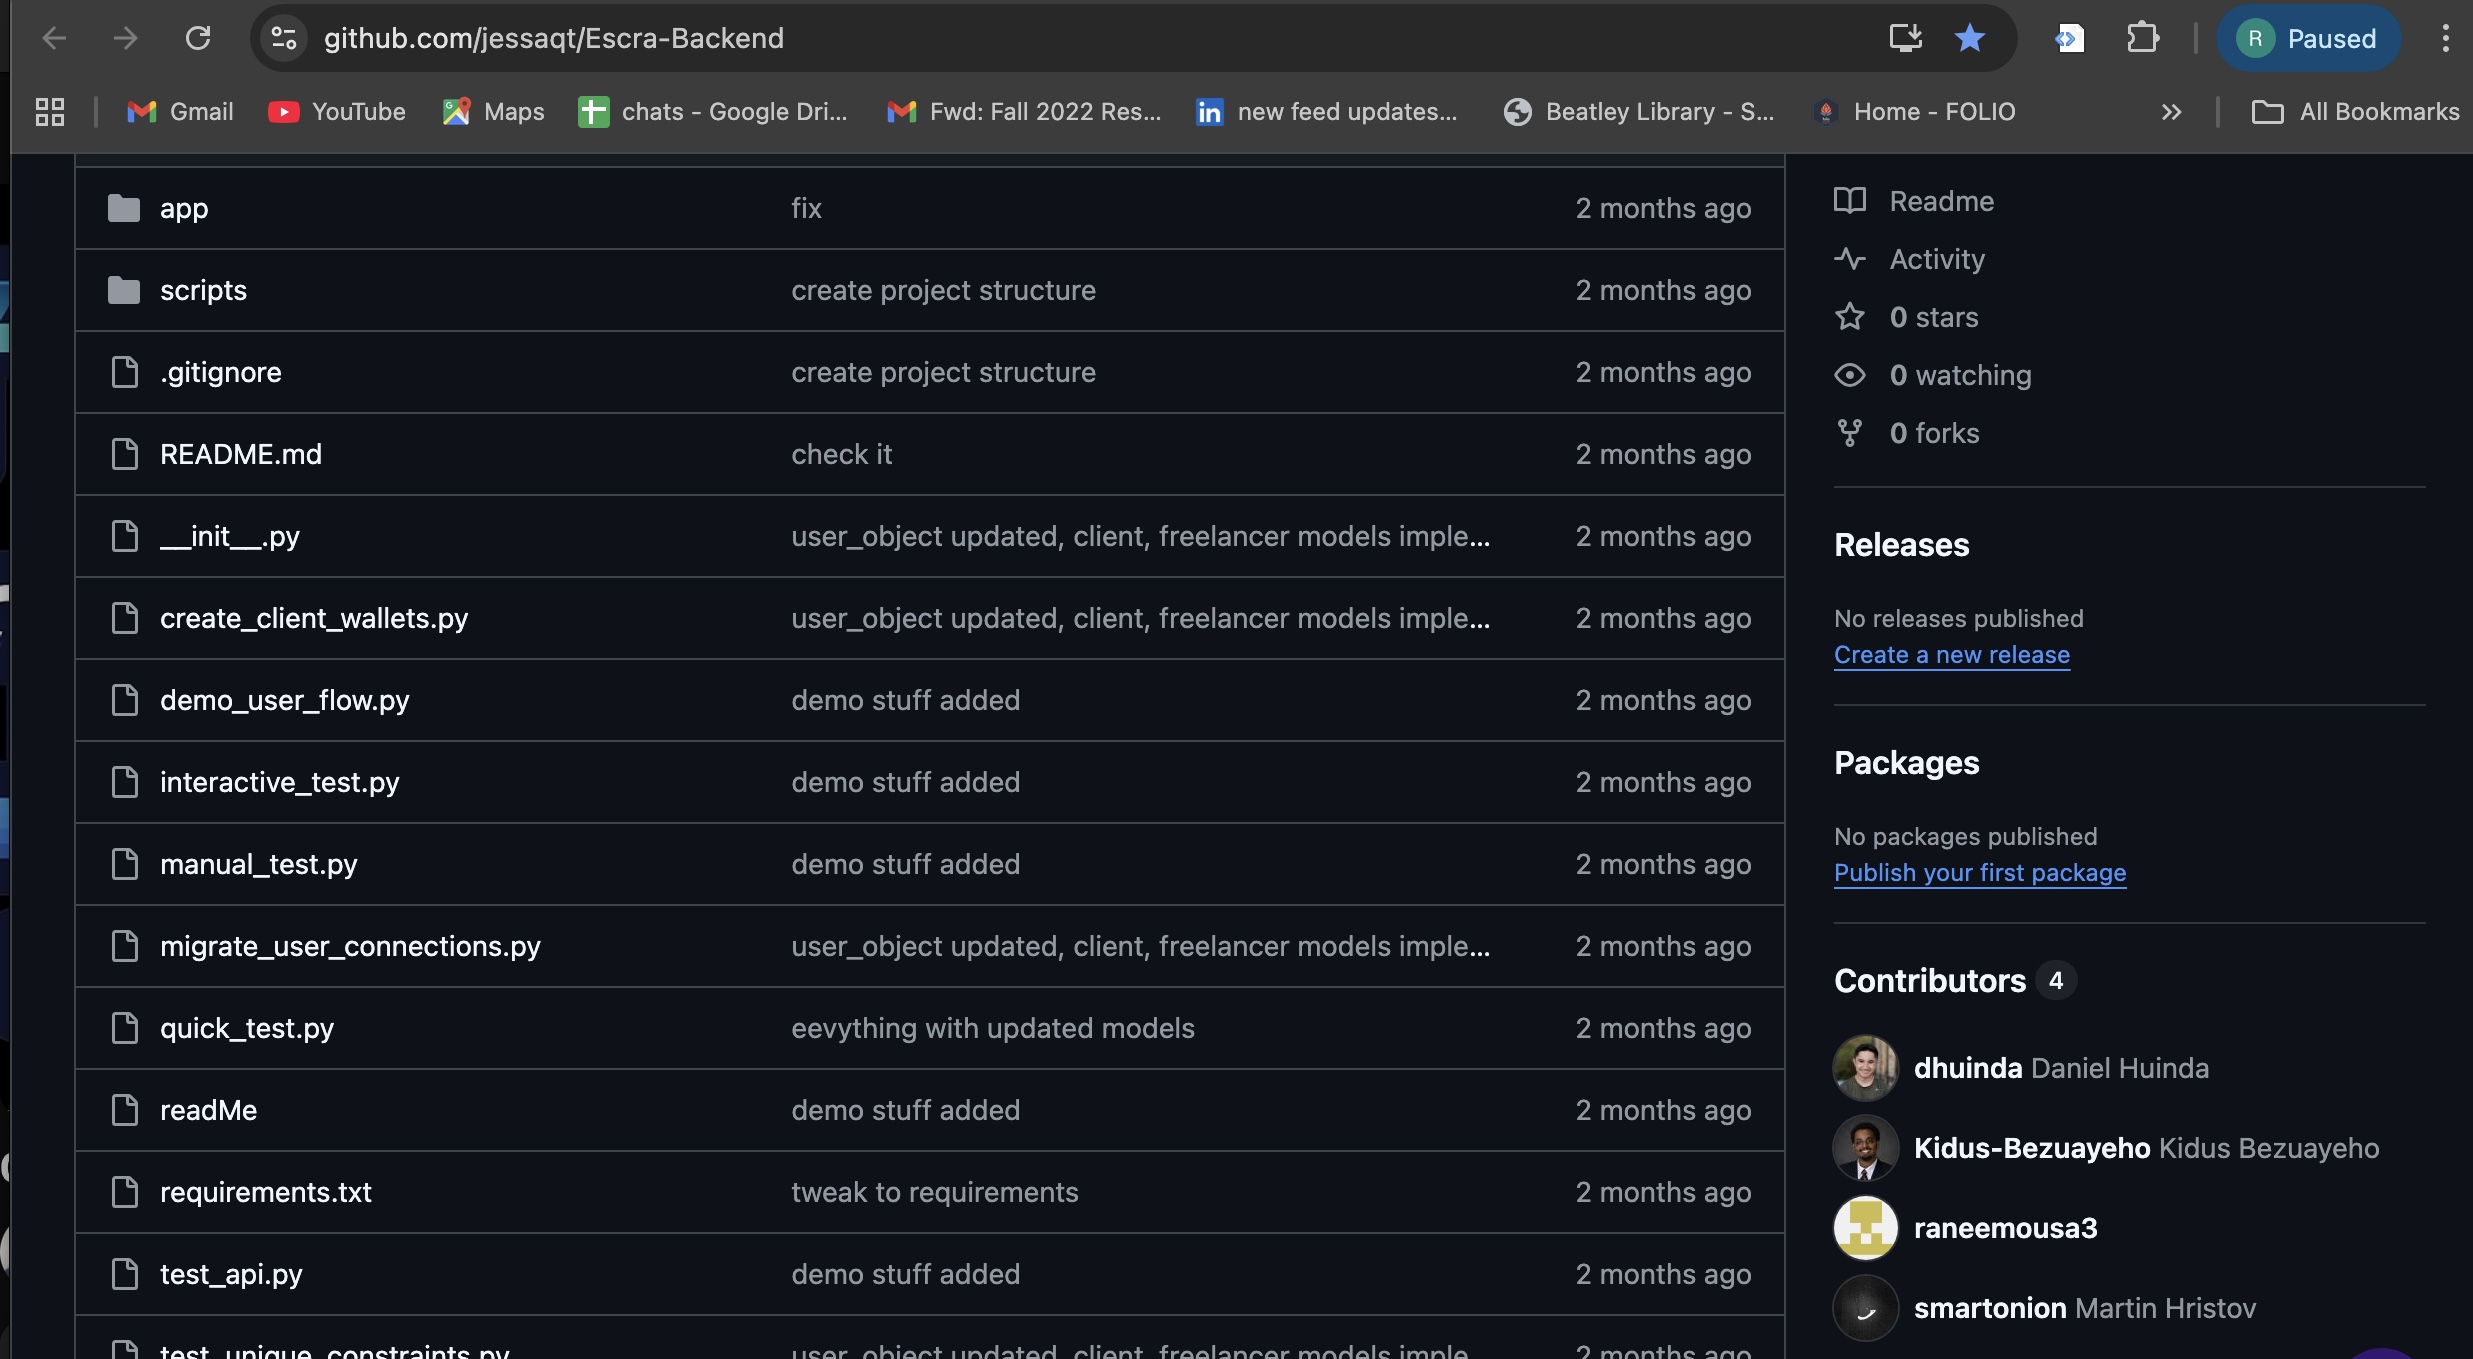
Task: Expand hidden bookmarks chevron
Action: (2171, 112)
